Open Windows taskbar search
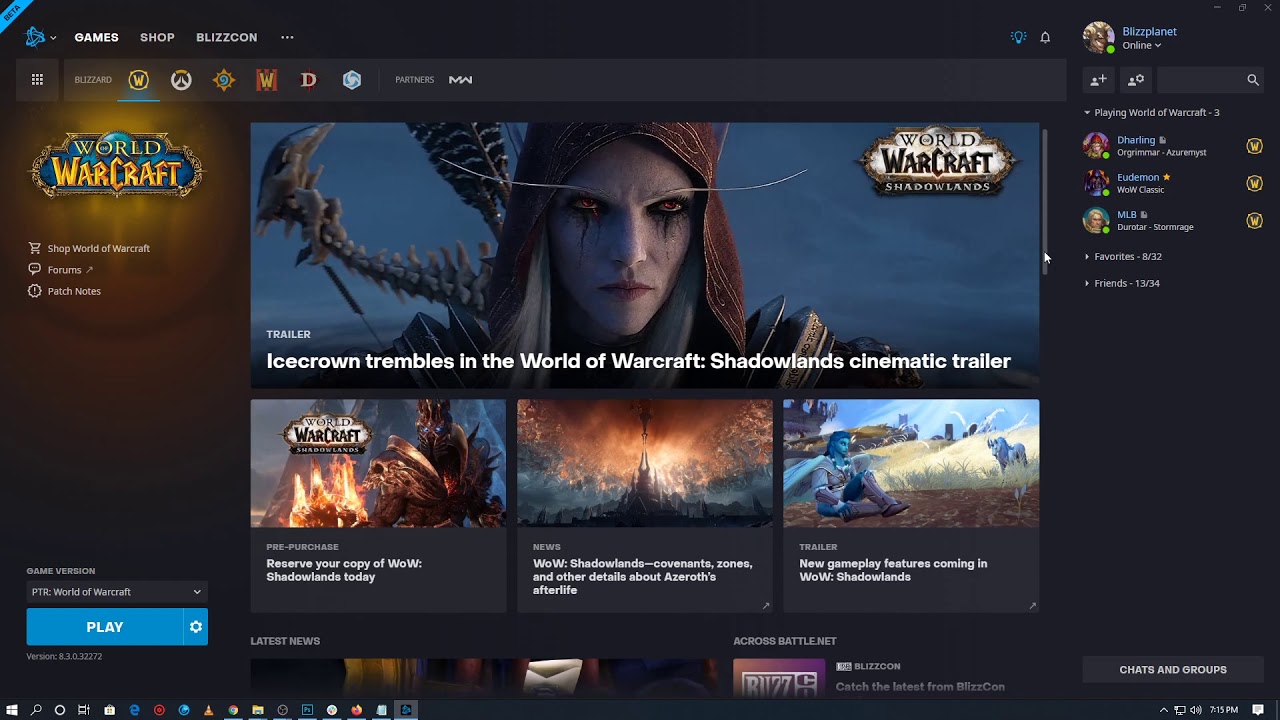Viewport: 1280px width, 720px height. pos(36,710)
